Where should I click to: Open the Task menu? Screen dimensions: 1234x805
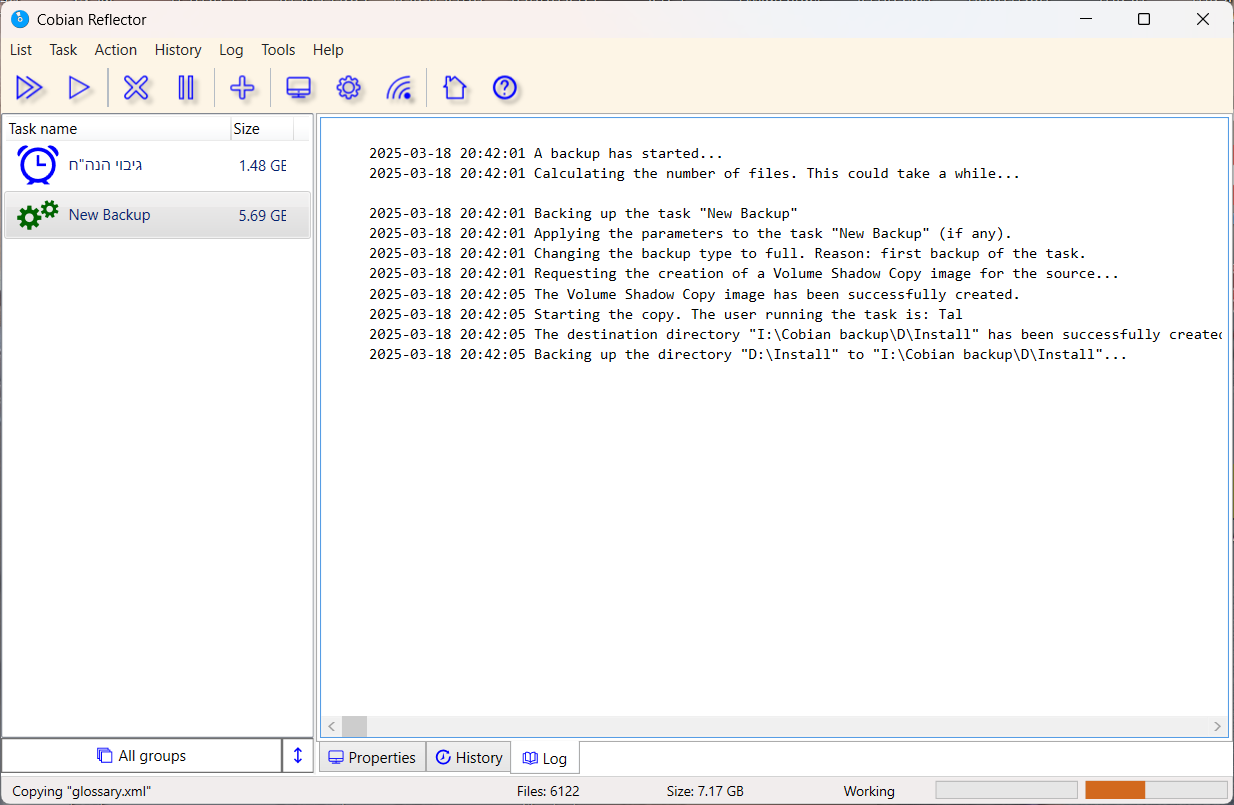pos(63,50)
